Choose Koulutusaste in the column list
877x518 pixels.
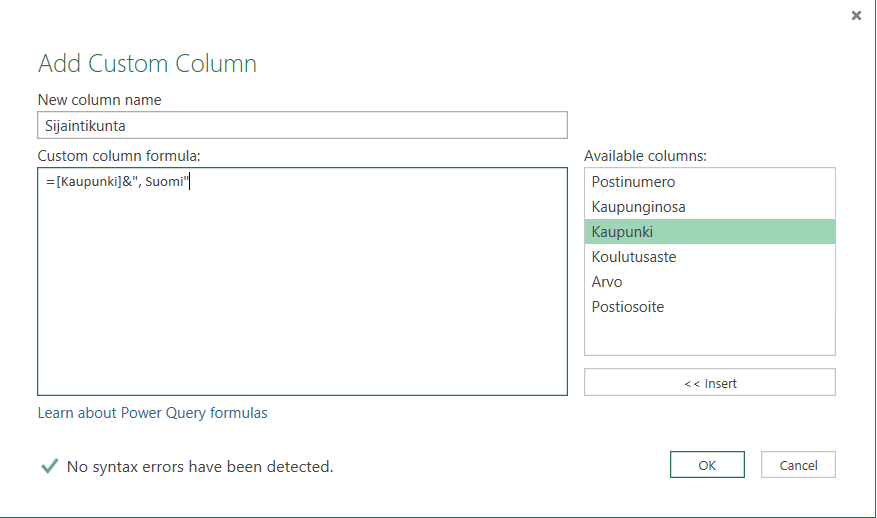[x=634, y=257]
